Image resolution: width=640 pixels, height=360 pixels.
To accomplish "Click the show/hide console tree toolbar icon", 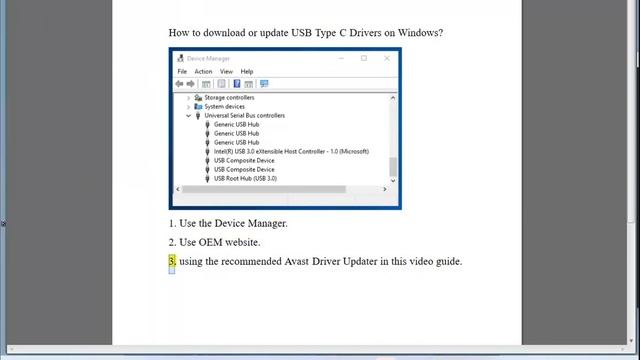I will pos(206,84).
